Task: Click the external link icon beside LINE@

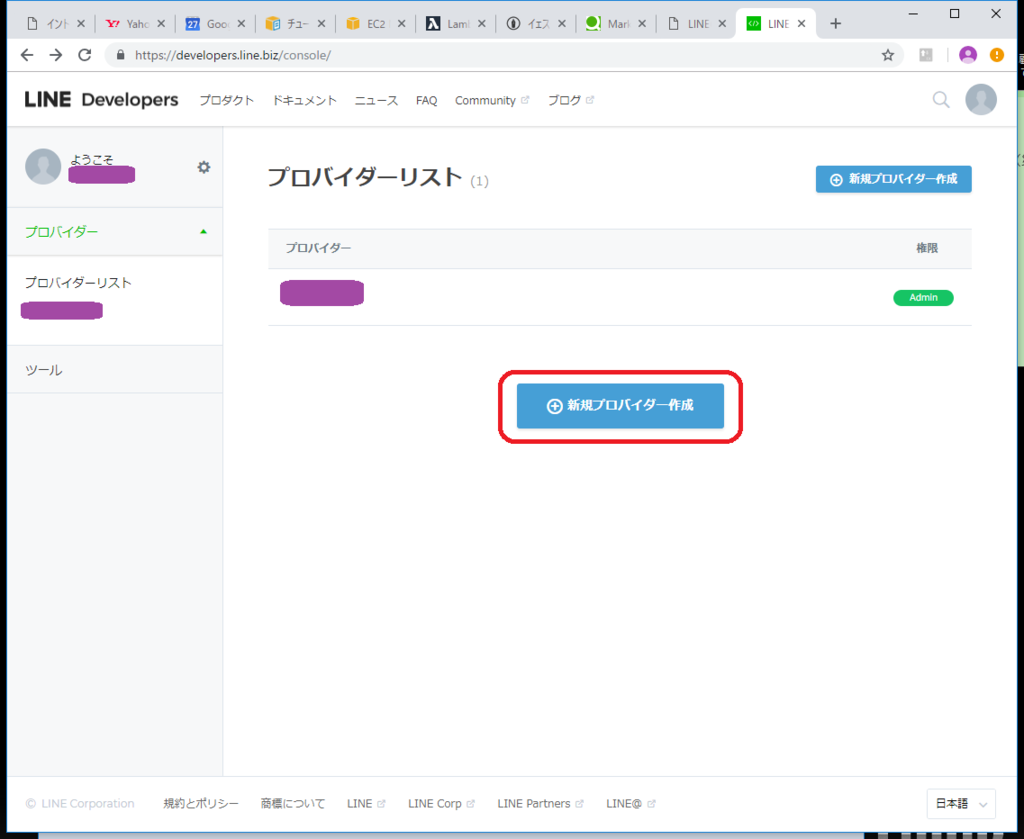Action: point(650,802)
